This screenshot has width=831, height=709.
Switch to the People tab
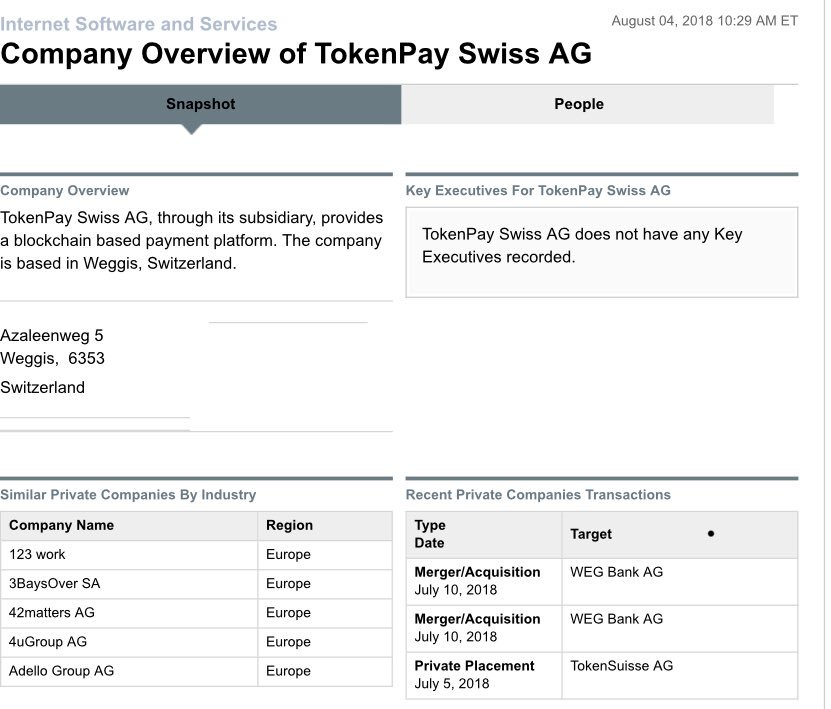point(579,104)
